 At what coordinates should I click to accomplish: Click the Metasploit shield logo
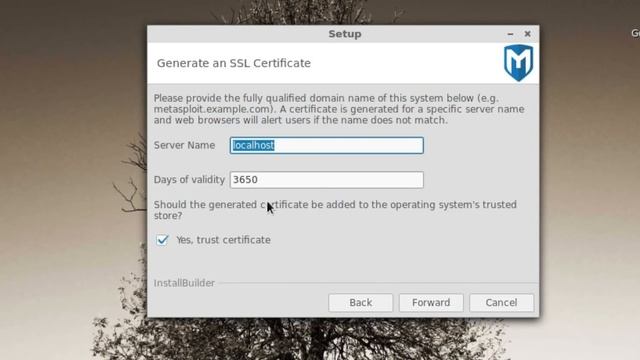click(518, 63)
